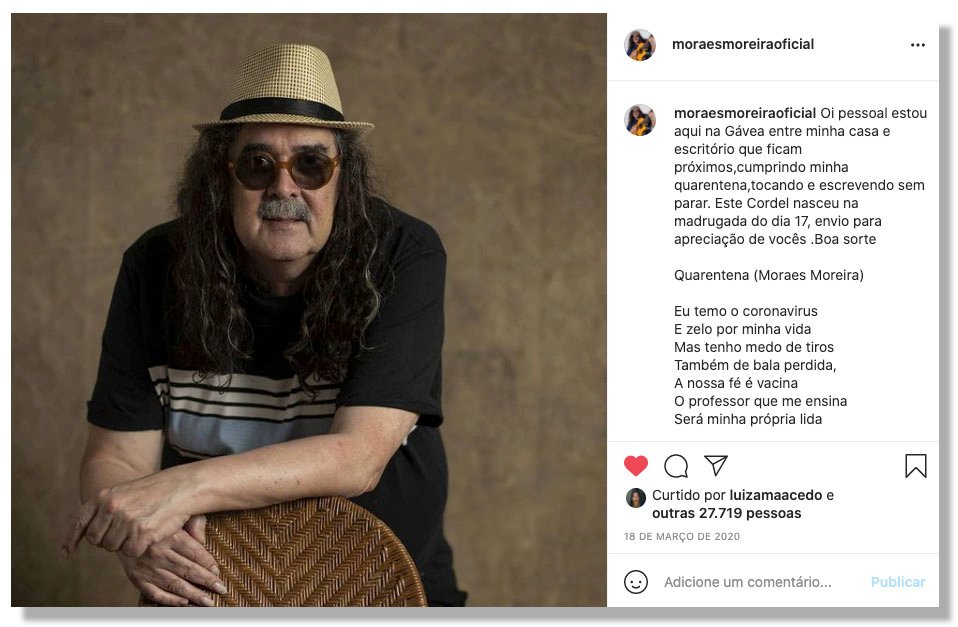Click the header profile avatar of moraesmoreiraoficial

[x=640, y=45]
